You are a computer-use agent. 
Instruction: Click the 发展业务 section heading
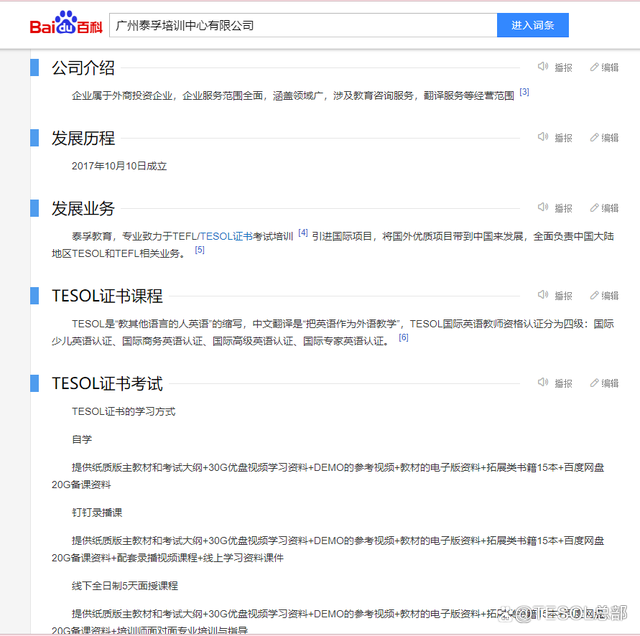click(x=83, y=209)
